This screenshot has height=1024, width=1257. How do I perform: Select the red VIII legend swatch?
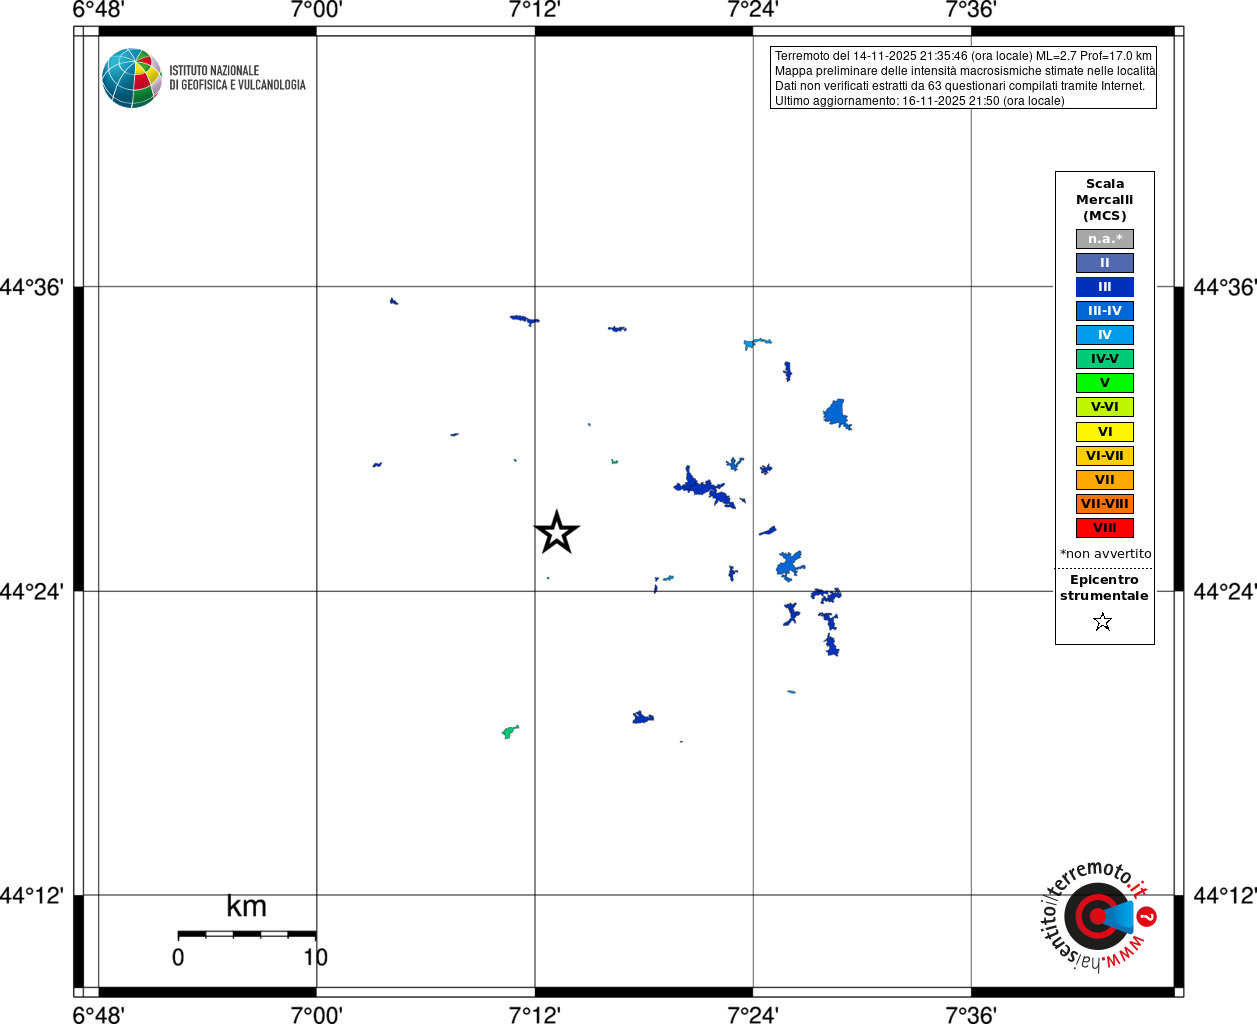(1104, 528)
